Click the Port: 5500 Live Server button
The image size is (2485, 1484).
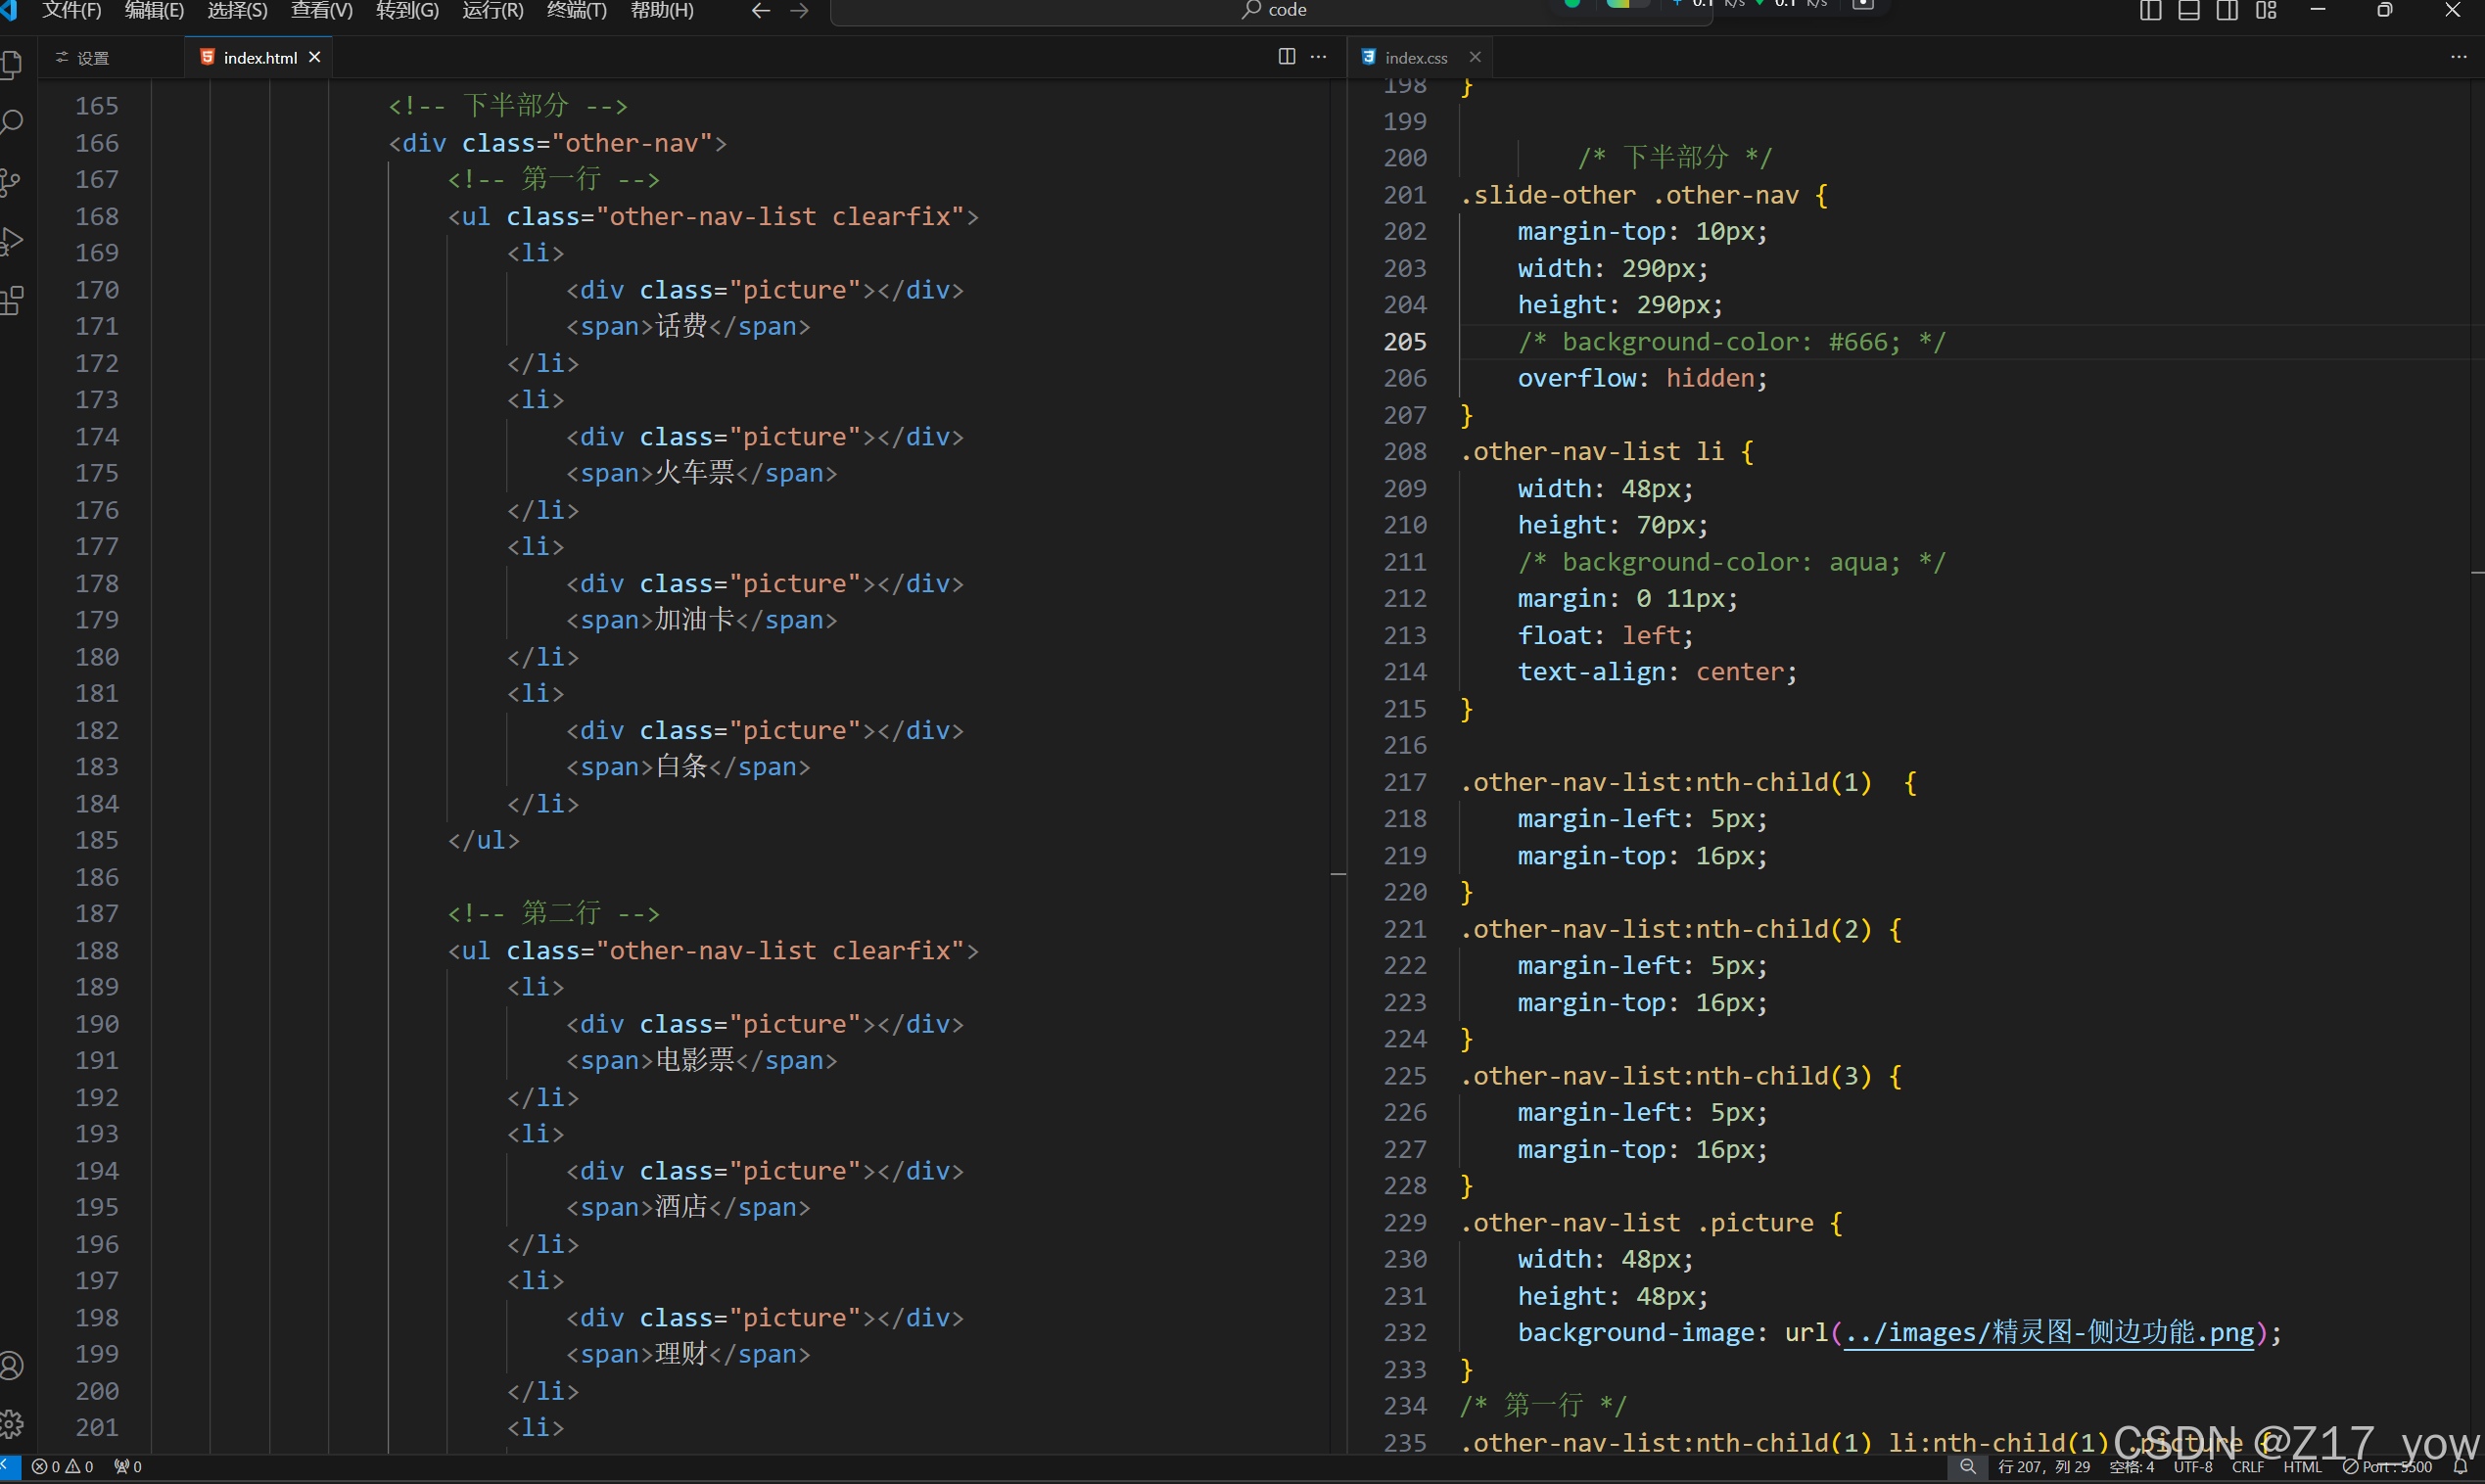tap(2389, 1467)
